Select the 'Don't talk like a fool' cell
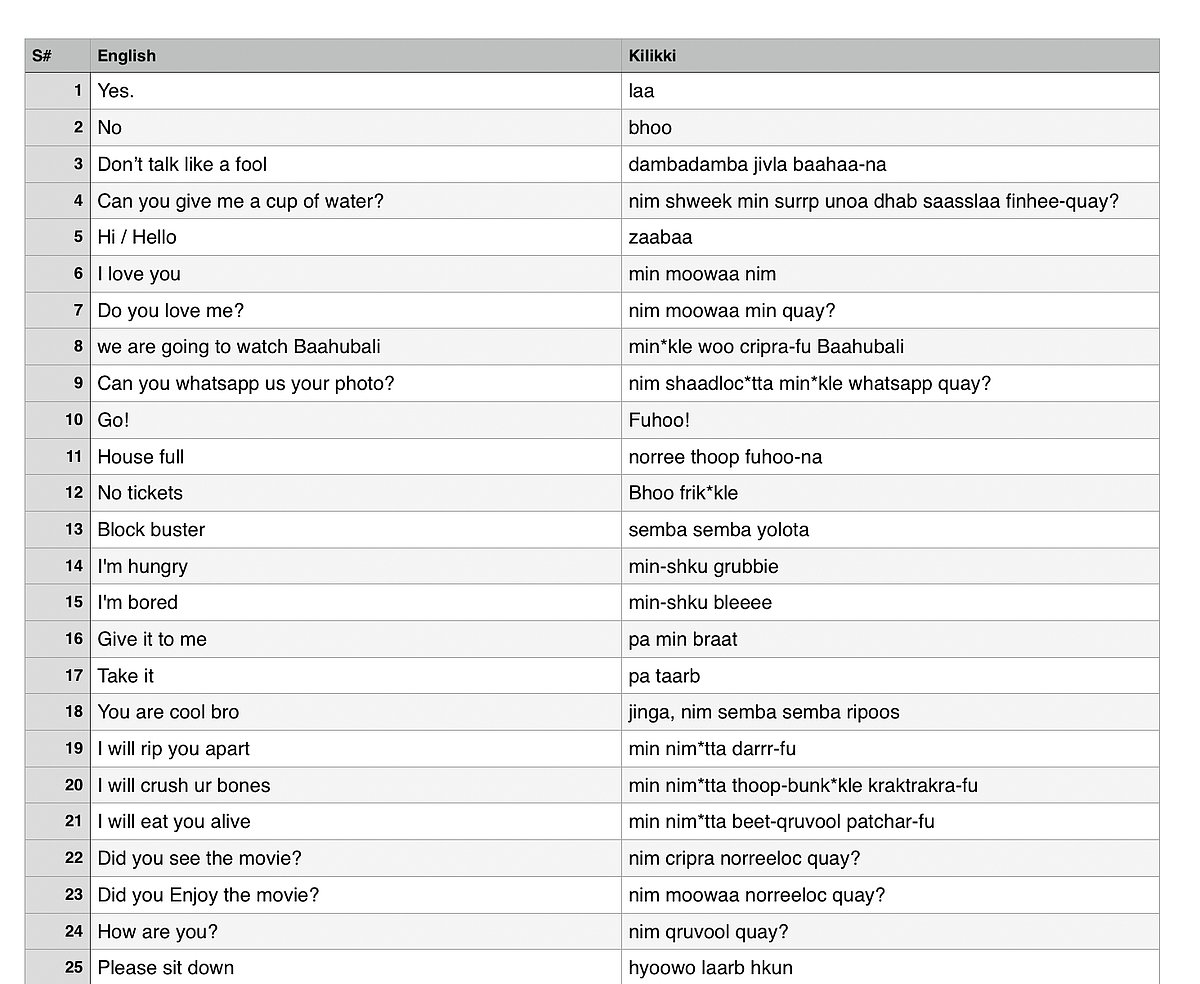The height and width of the screenshot is (984, 1200). tap(355, 164)
